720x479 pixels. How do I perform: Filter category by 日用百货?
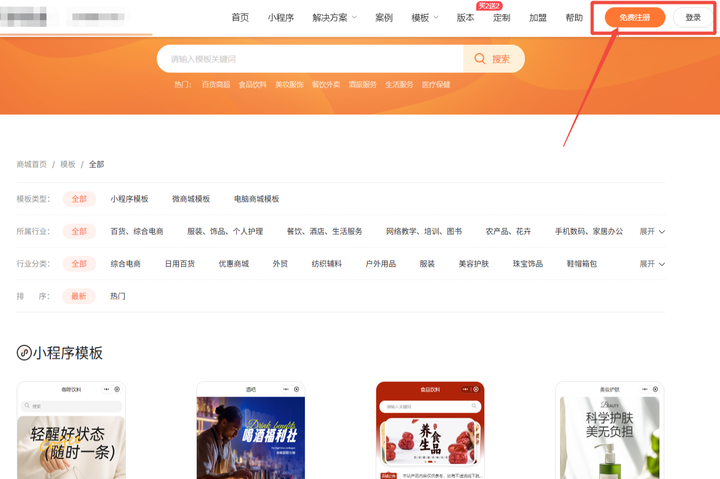point(180,264)
